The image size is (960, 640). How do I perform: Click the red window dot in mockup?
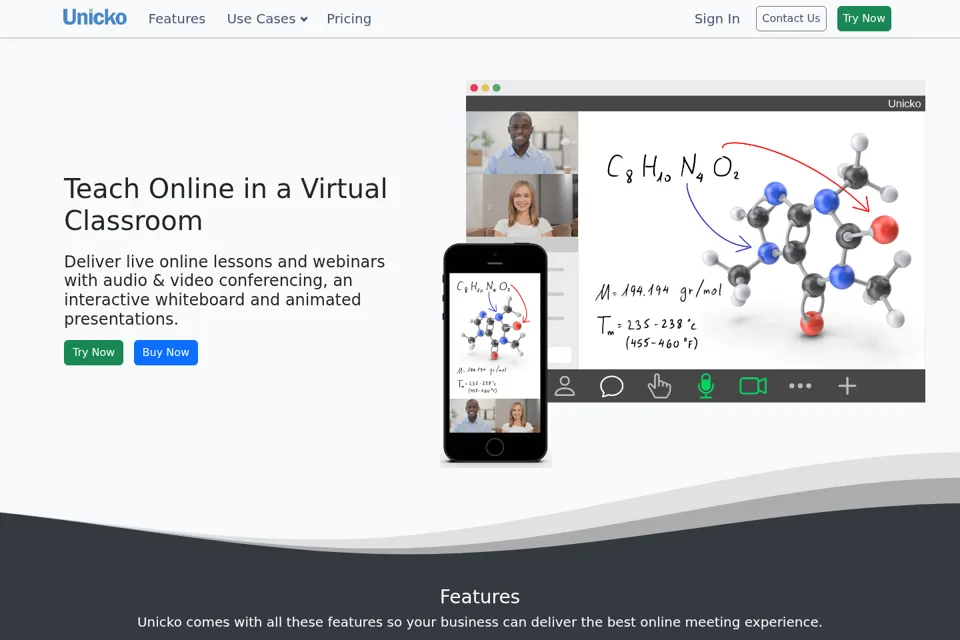[474, 88]
